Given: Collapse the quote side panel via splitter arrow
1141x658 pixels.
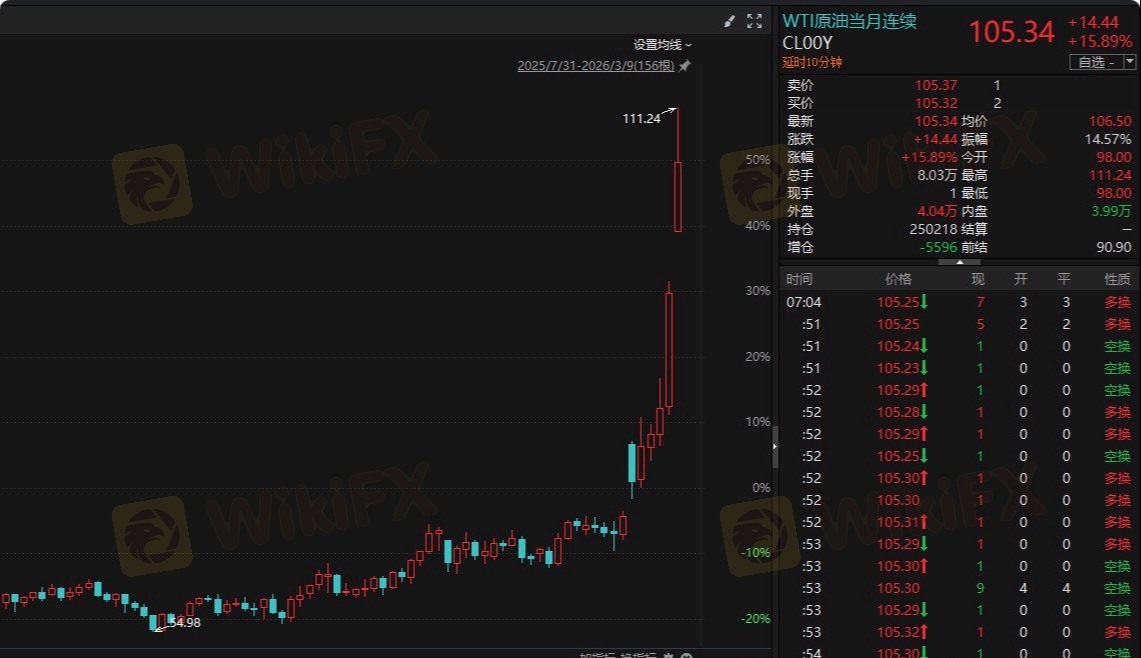Looking at the screenshot, I should tap(775, 446).
